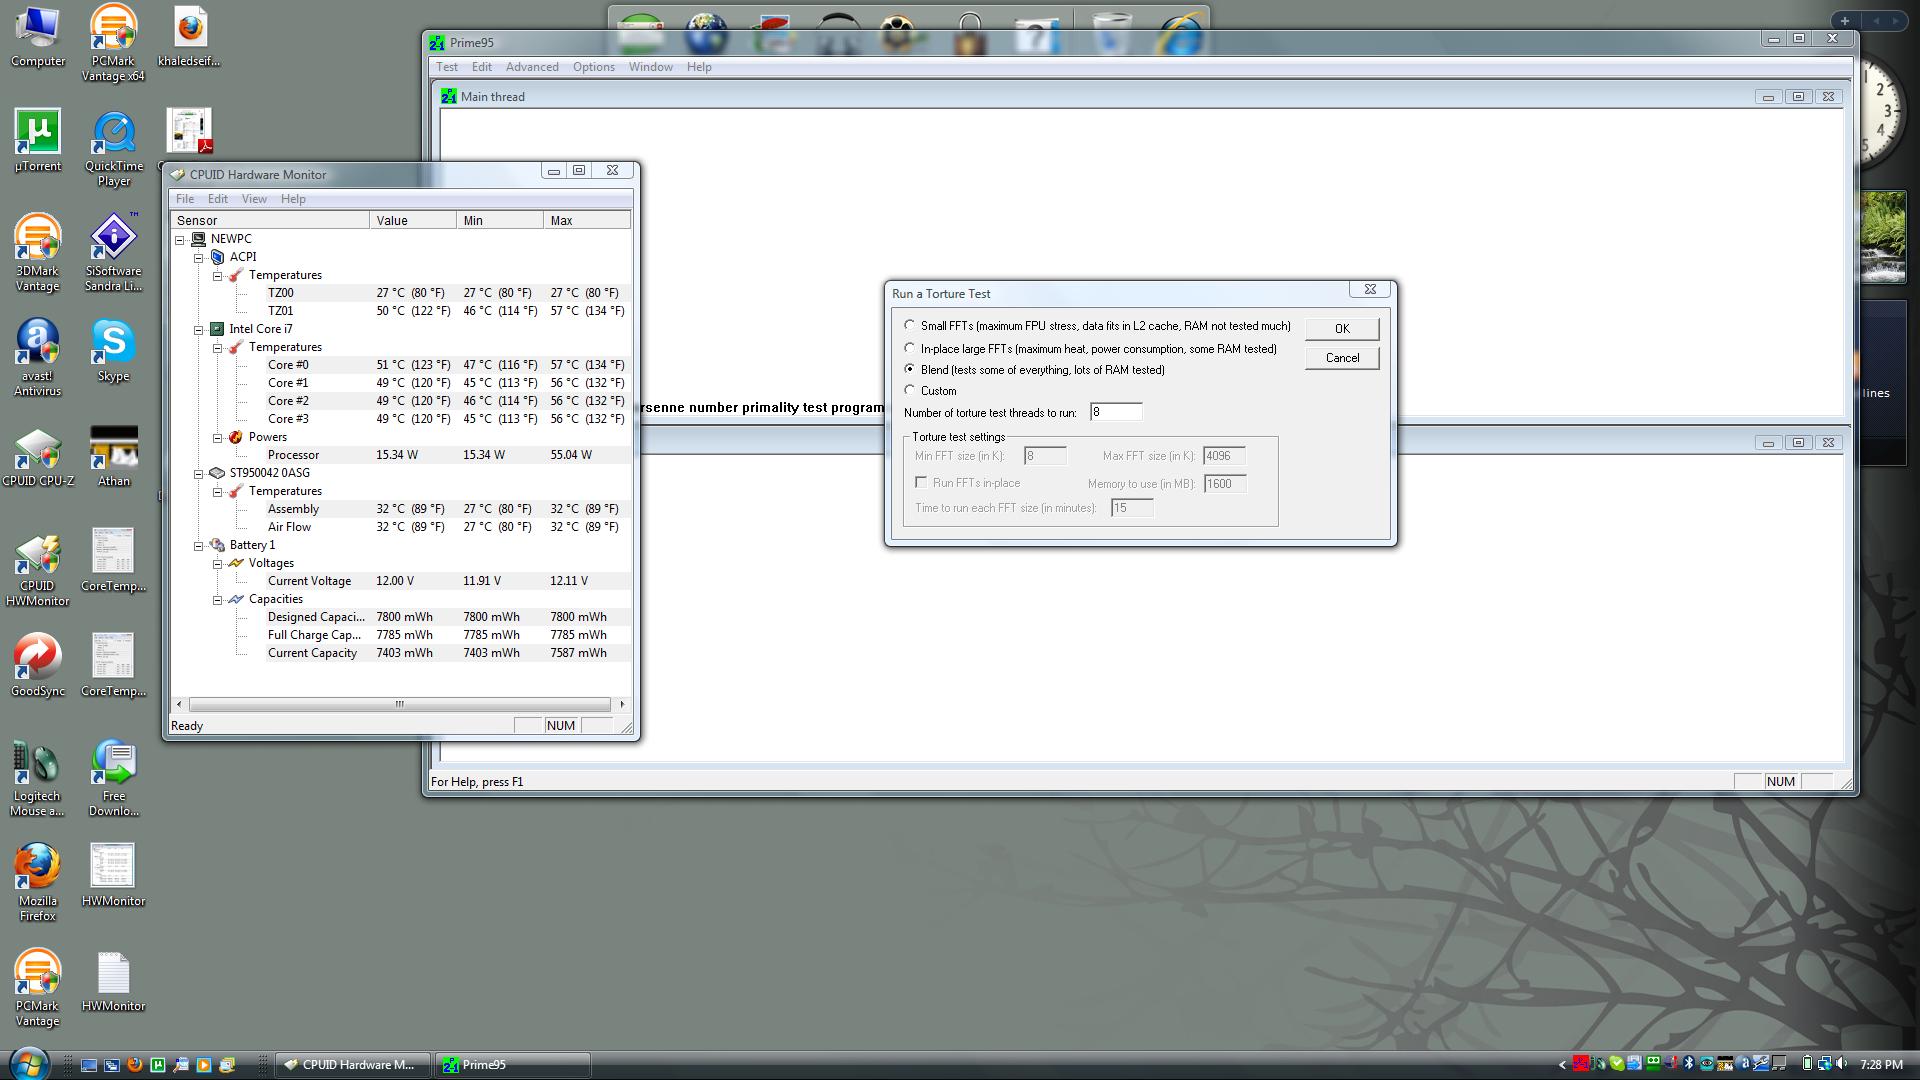The height and width of the screenshot is (1080, 1920).
Task: Open PCMark Vantage x64 desktop shortcut
Action: pyautogui.click(x=113, y=44)
